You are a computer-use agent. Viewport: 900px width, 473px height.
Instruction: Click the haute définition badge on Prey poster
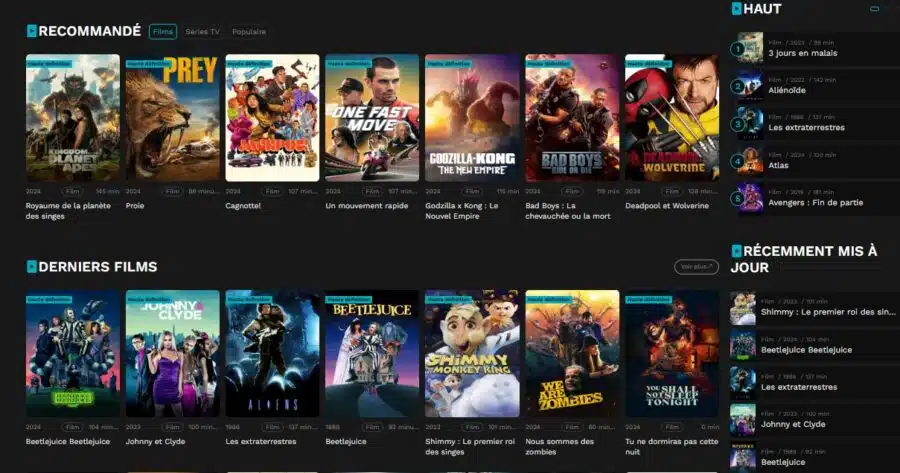pos(149,64)
